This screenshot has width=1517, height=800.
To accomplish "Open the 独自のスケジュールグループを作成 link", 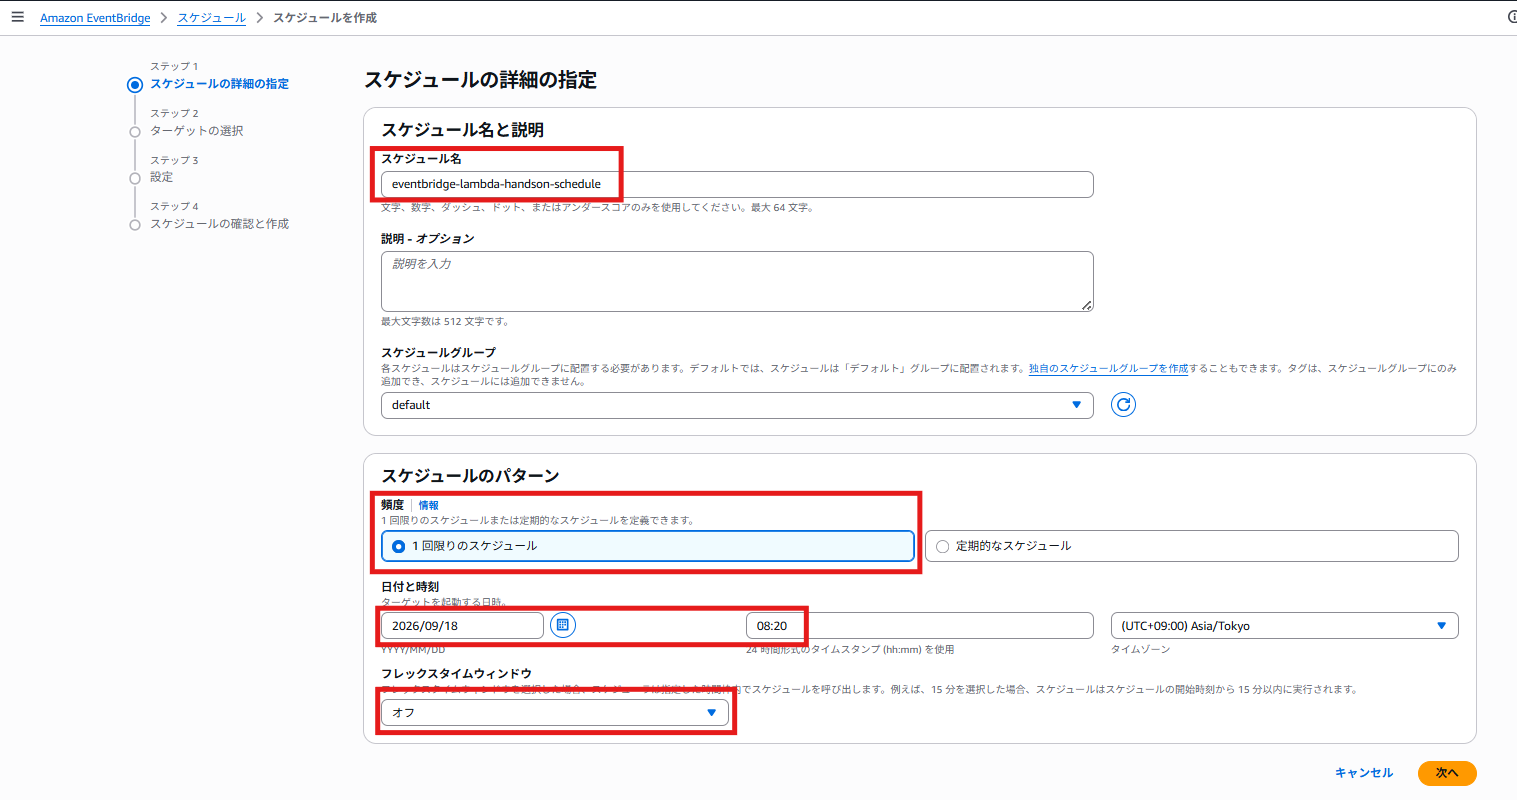I will (1108, 369).
